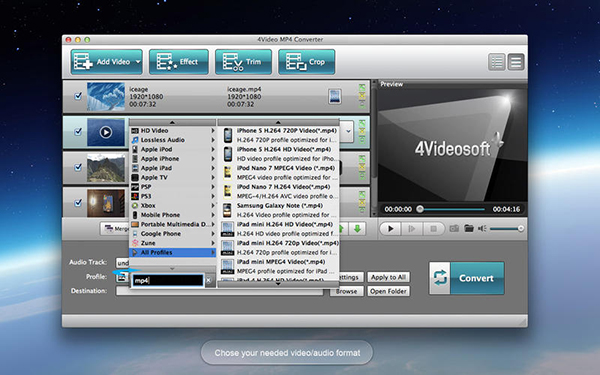Adjust the preview volume slider
Screen dimensions: 600x375
[x=506, y=228]
